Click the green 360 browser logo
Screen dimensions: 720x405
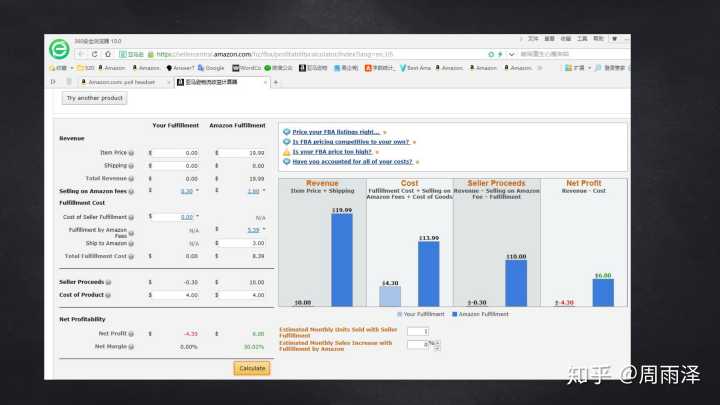tap(59, 49)
